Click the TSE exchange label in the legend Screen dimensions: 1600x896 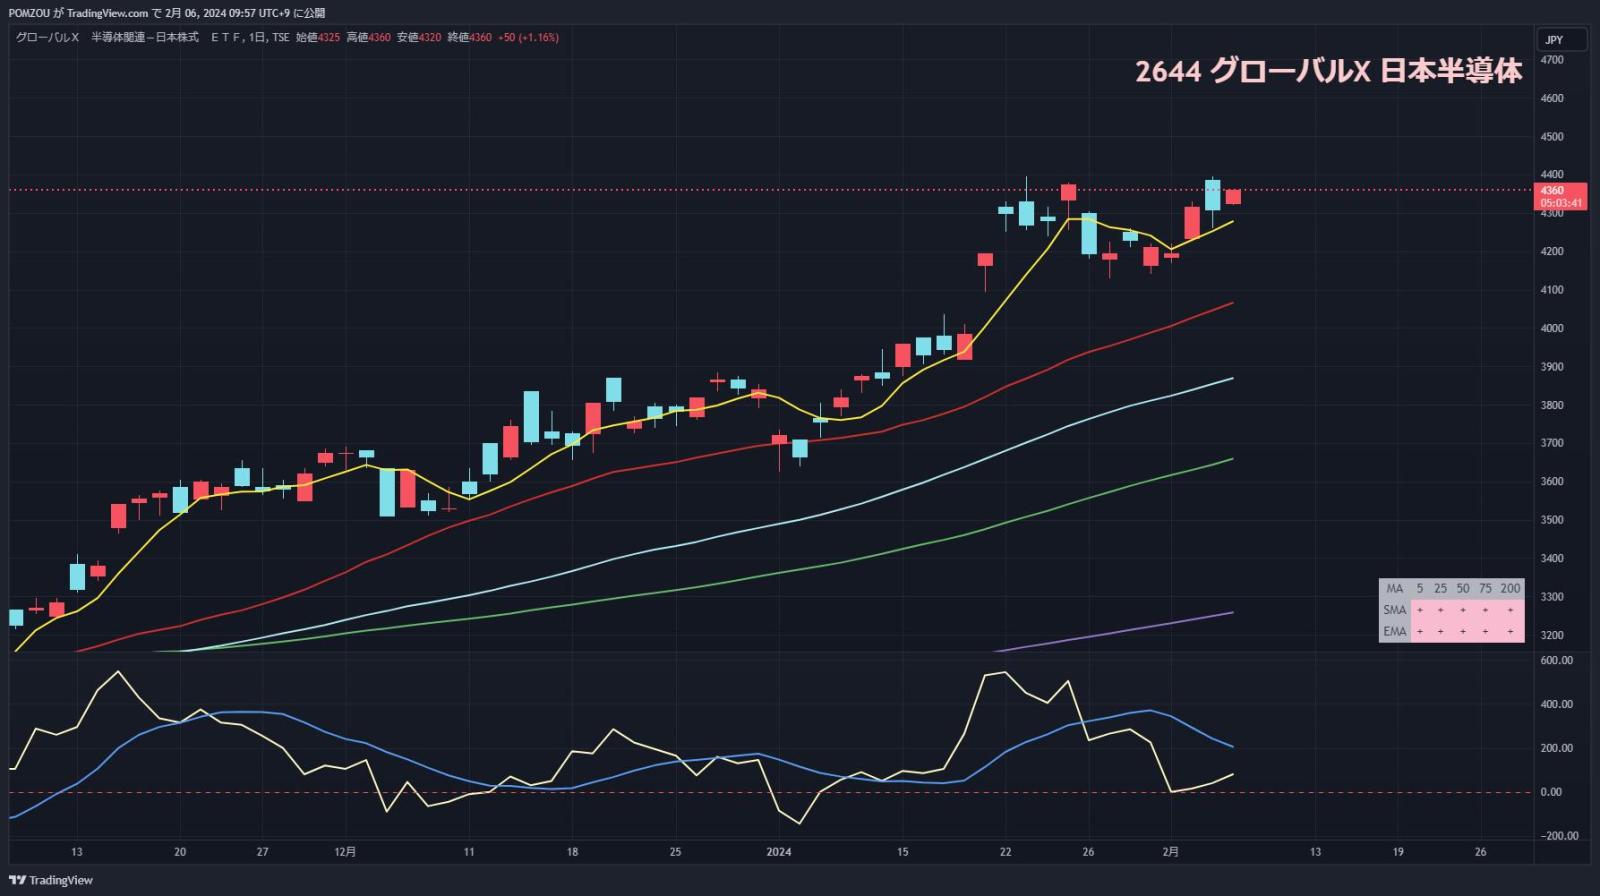point(281,37)
